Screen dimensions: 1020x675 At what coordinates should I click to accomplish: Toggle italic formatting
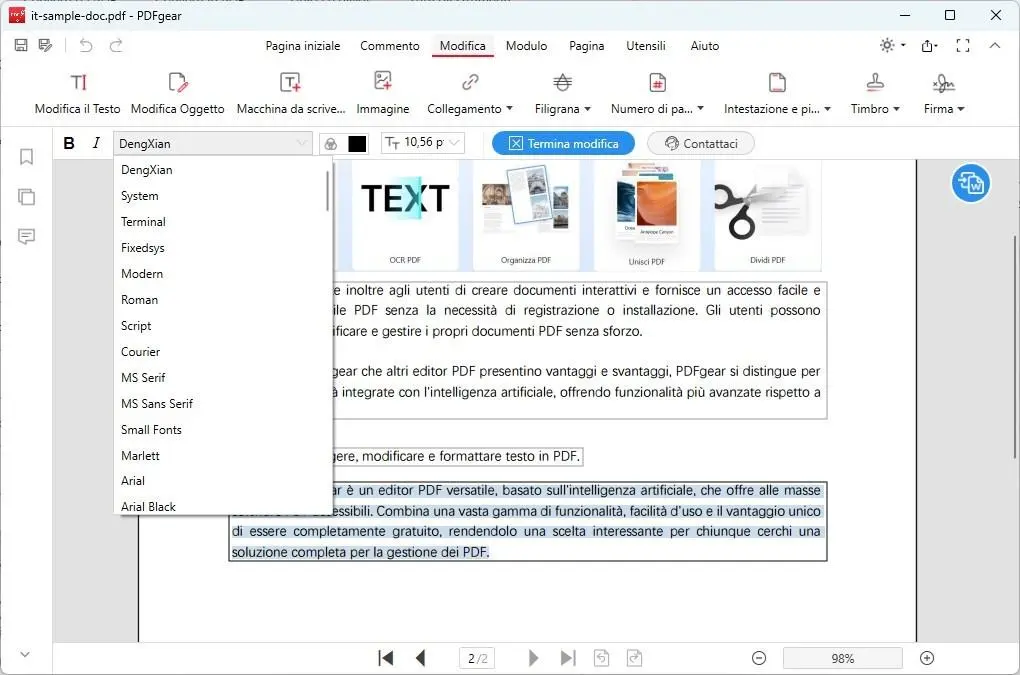pyautogui.click(x=96, y=143)
